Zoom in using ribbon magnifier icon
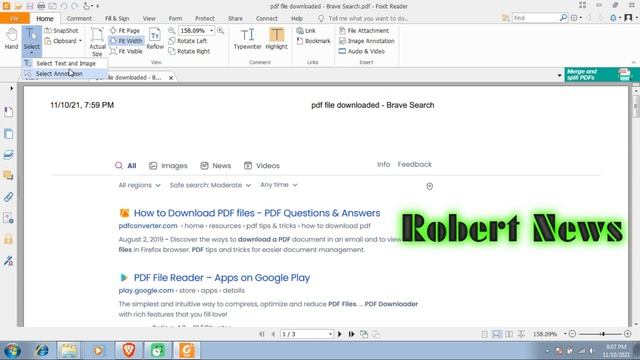Screen dimensions: 640x360 click(x=220, y=31)
